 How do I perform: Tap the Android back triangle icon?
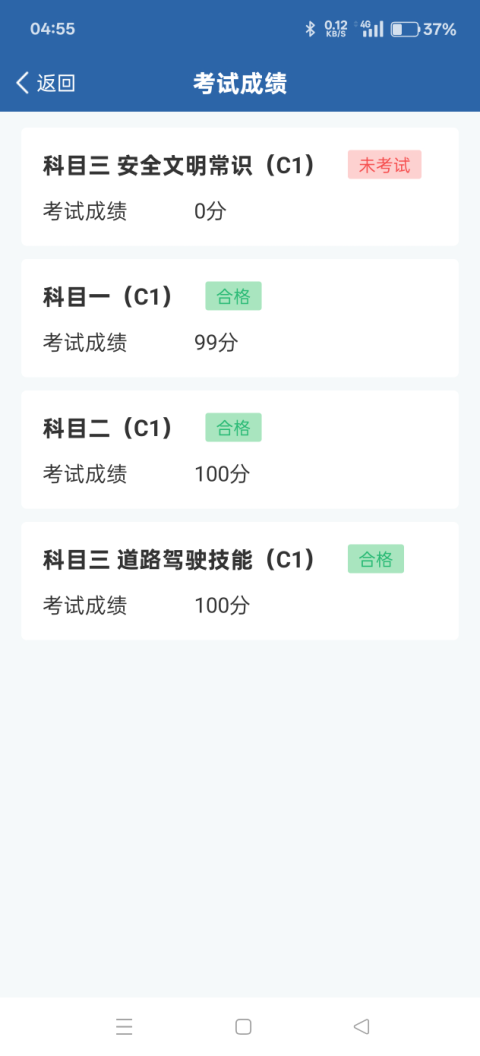(x=362, y=1026)
